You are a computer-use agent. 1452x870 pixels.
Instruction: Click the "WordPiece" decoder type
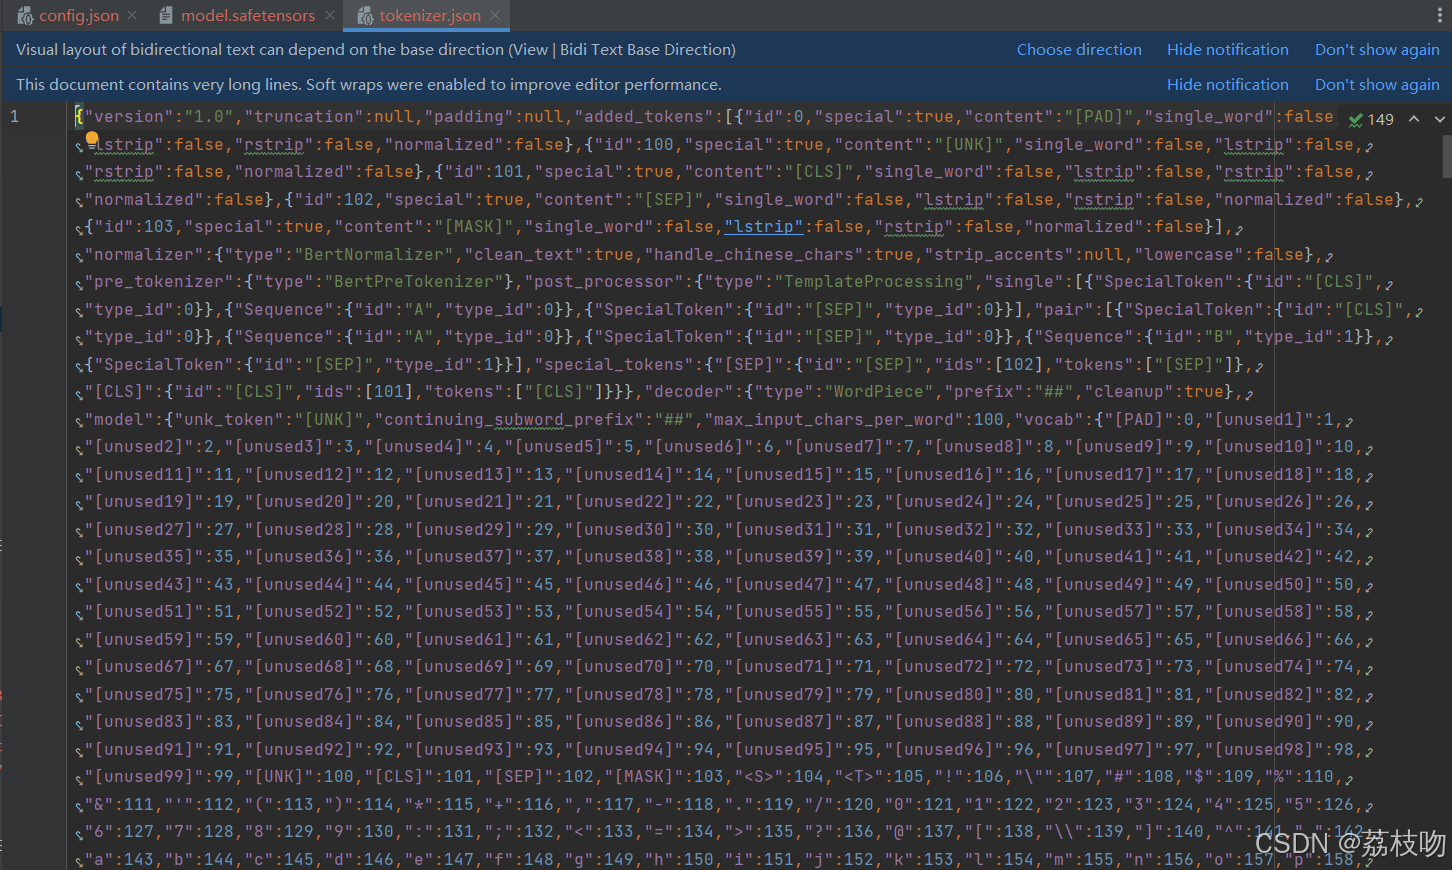point(878,392)
